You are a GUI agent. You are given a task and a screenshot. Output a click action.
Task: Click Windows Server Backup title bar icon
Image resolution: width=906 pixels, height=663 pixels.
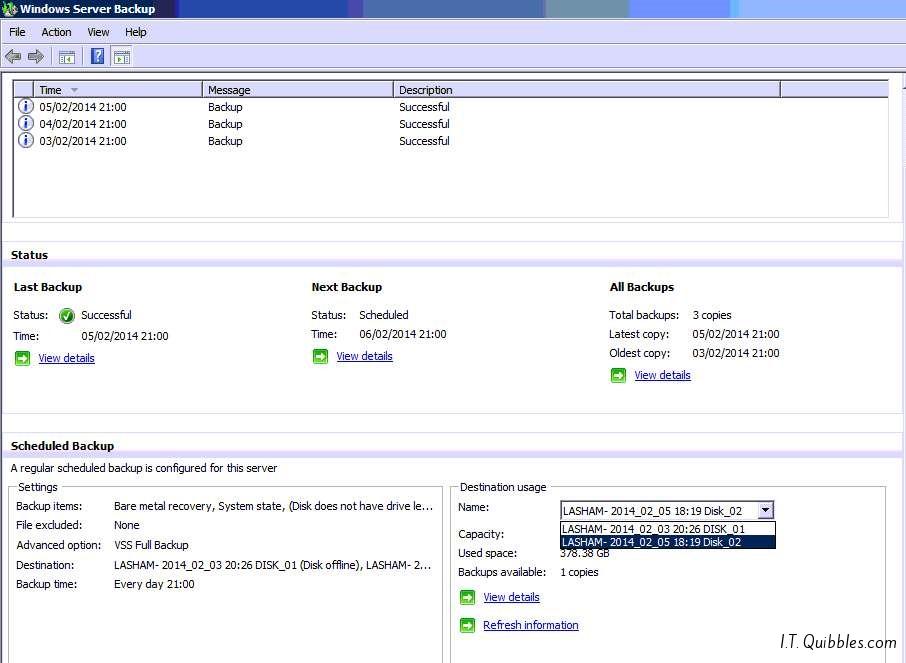[x=9, y=9]
